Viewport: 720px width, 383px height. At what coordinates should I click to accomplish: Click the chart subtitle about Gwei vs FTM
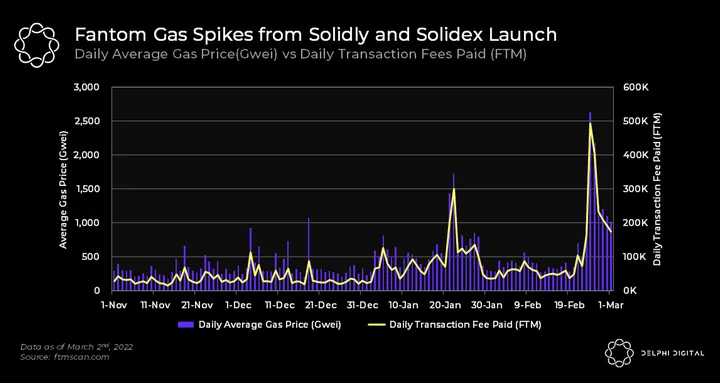[300, 55]
